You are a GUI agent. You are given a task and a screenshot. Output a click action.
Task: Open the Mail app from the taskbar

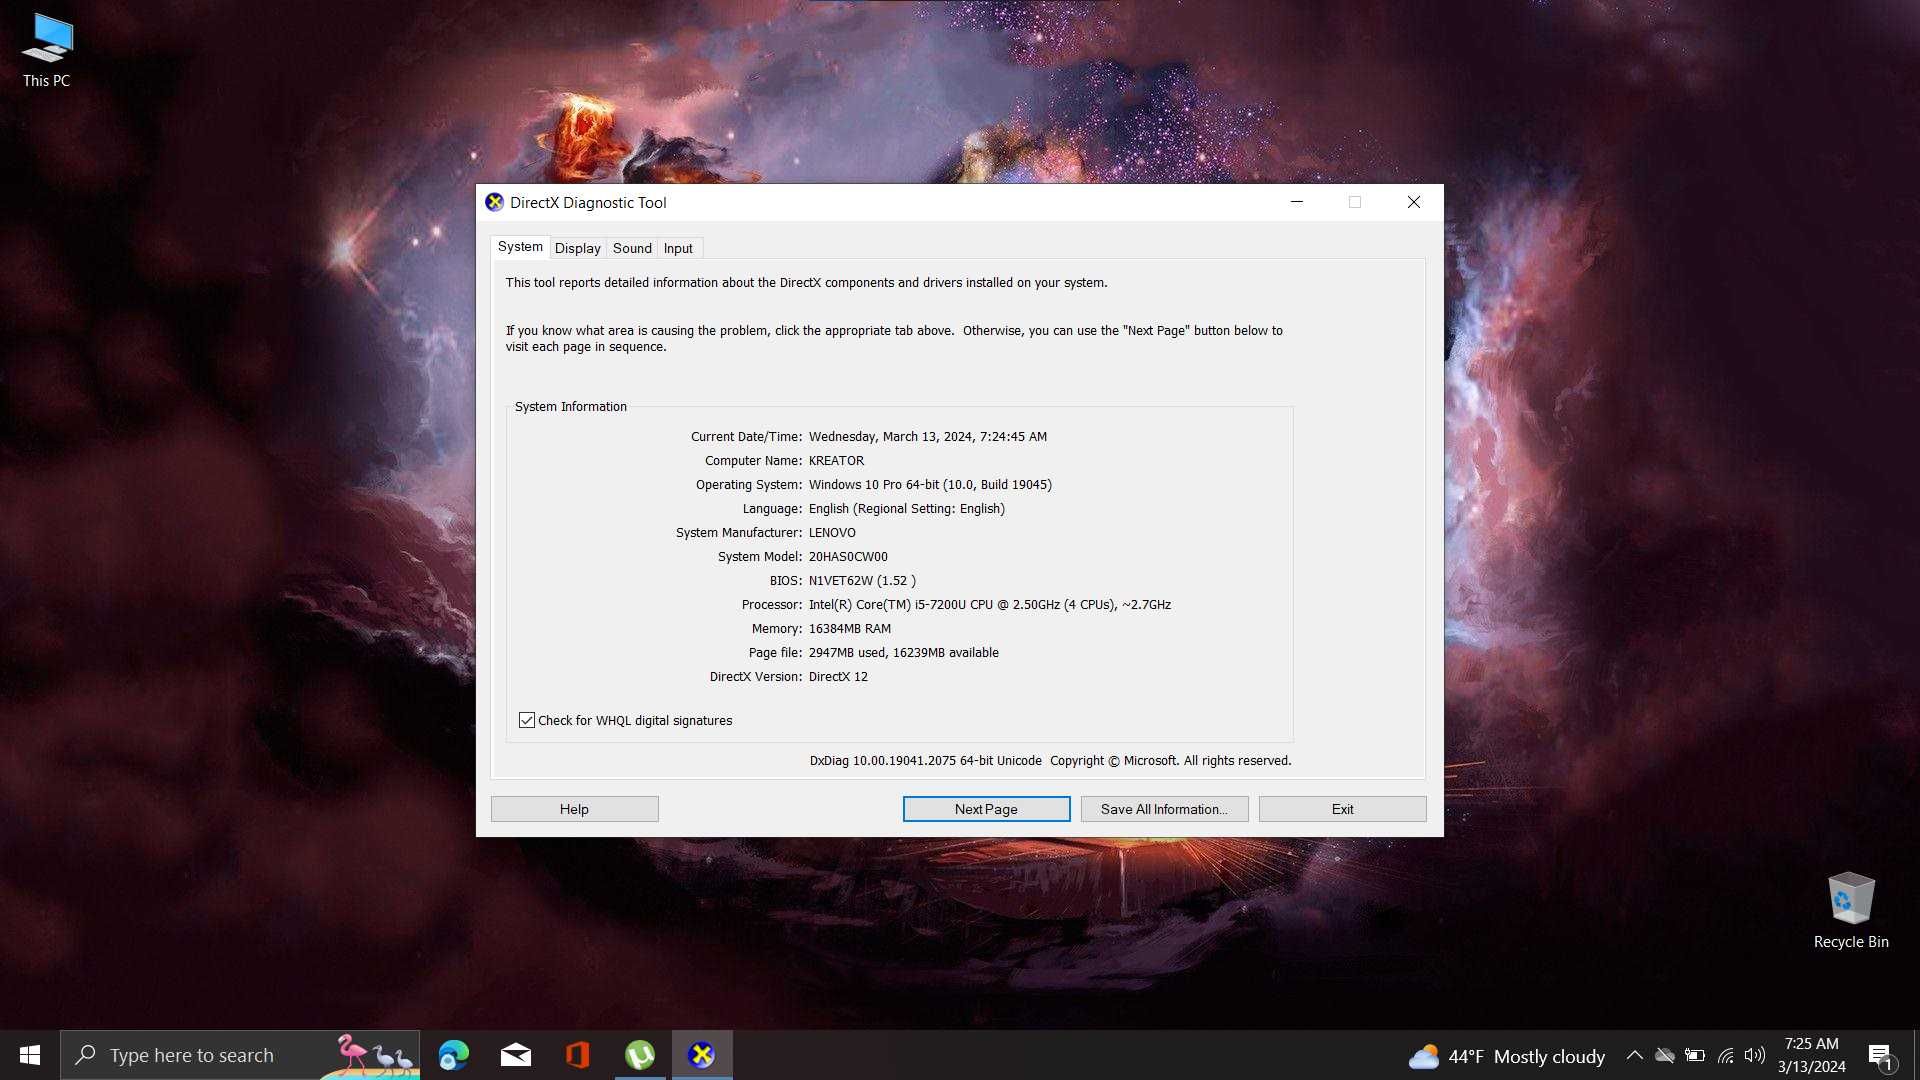pyautogui.click(x=516, y=1055)
